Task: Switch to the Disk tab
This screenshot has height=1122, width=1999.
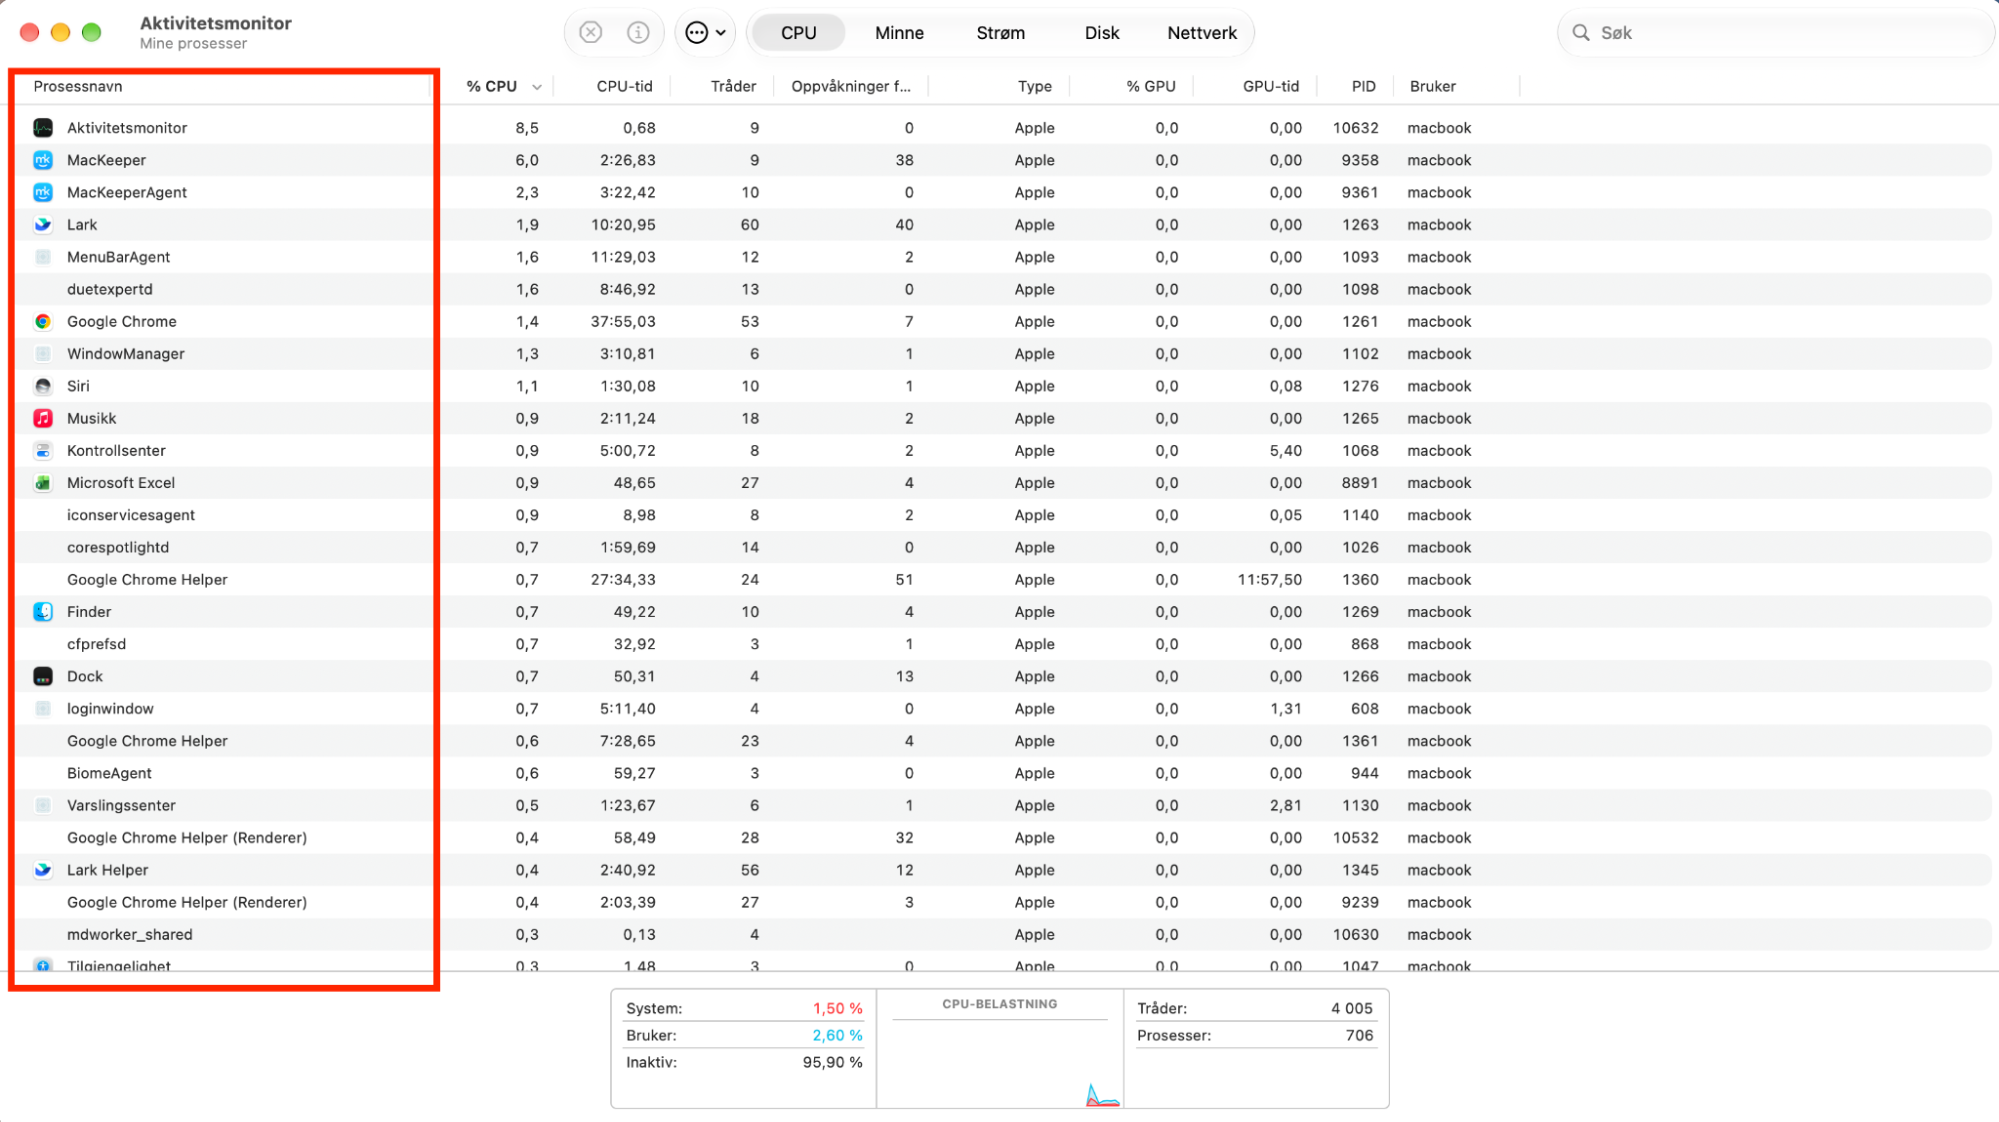Action: 1101,33
